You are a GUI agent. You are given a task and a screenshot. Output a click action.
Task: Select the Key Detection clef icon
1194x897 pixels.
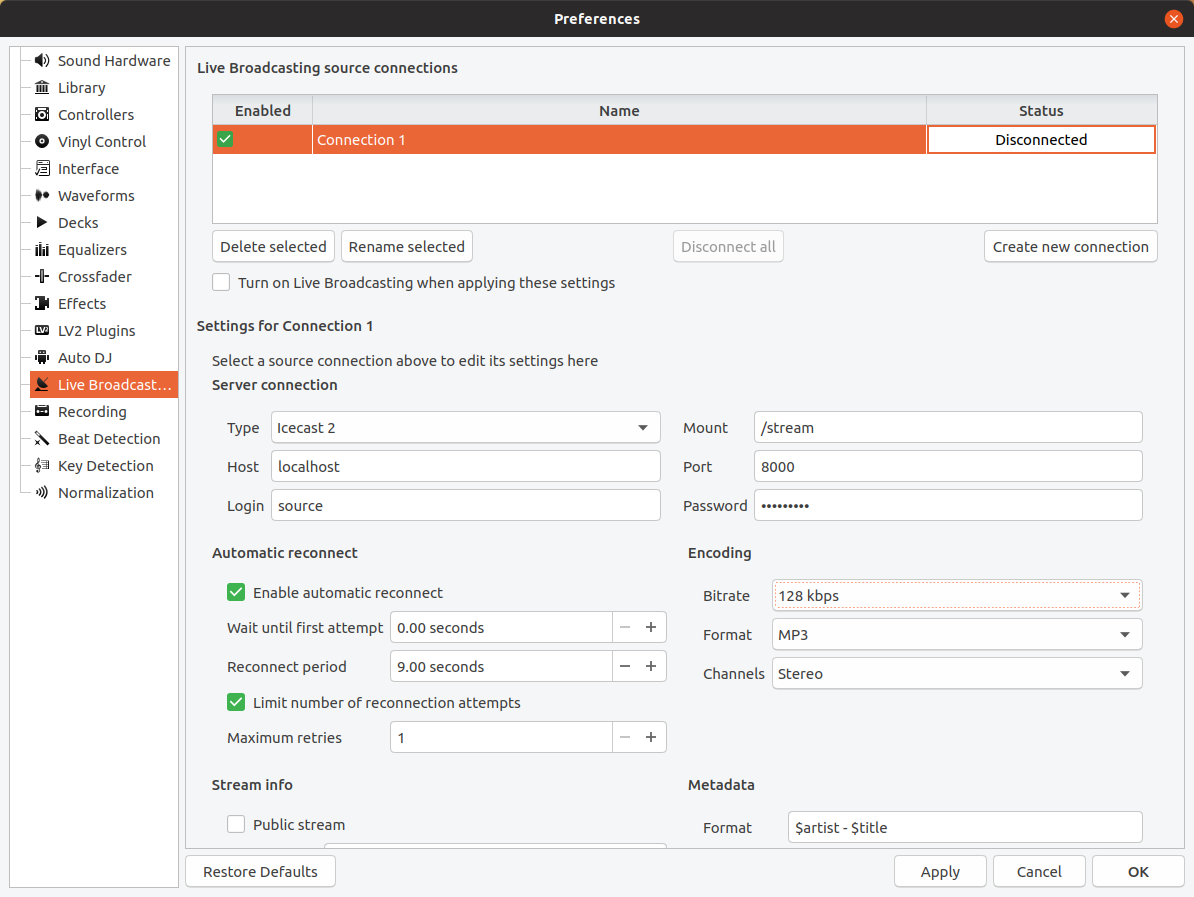(42, 465)
